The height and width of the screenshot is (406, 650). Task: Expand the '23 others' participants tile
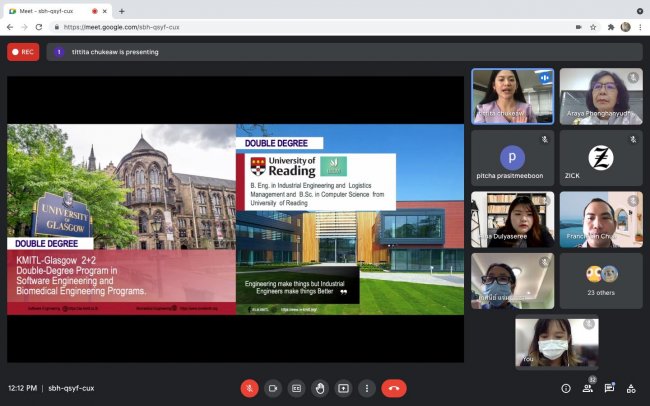tap(600, 280)
